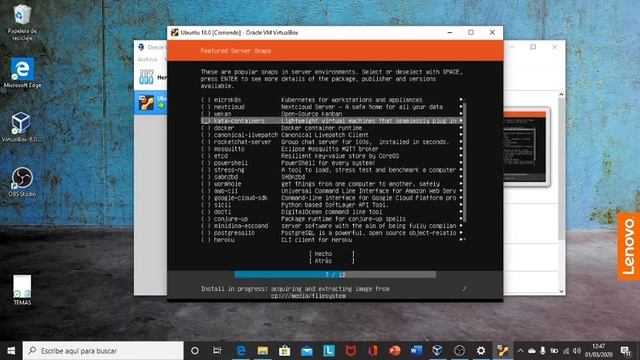Open the network tray icon
The height and width of the screenshot is (360, 640).
[x=566, y=351]
